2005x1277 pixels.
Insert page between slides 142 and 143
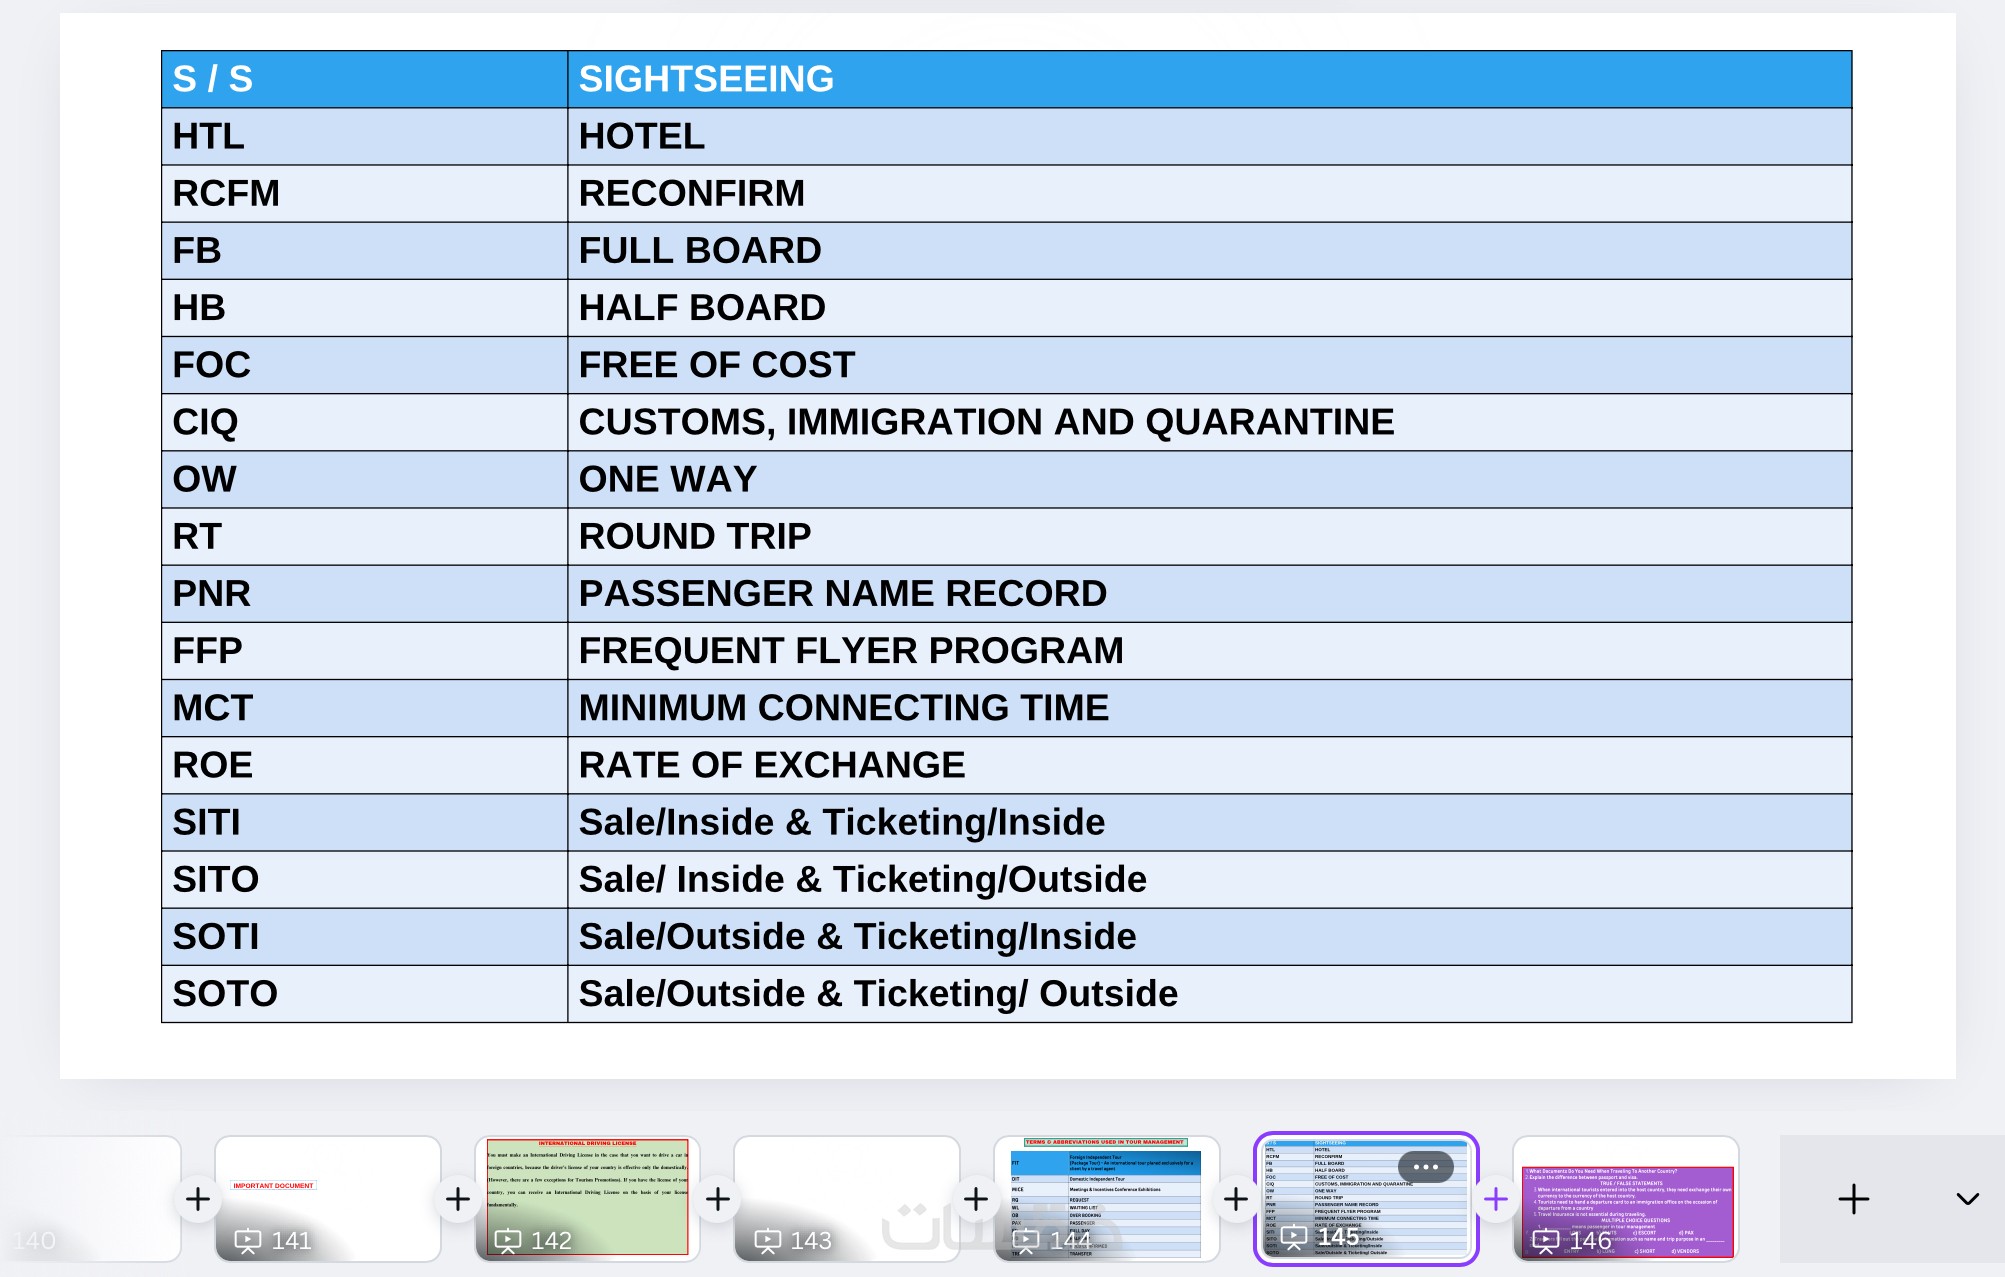pyautogui.click(x=718, y=1199)
